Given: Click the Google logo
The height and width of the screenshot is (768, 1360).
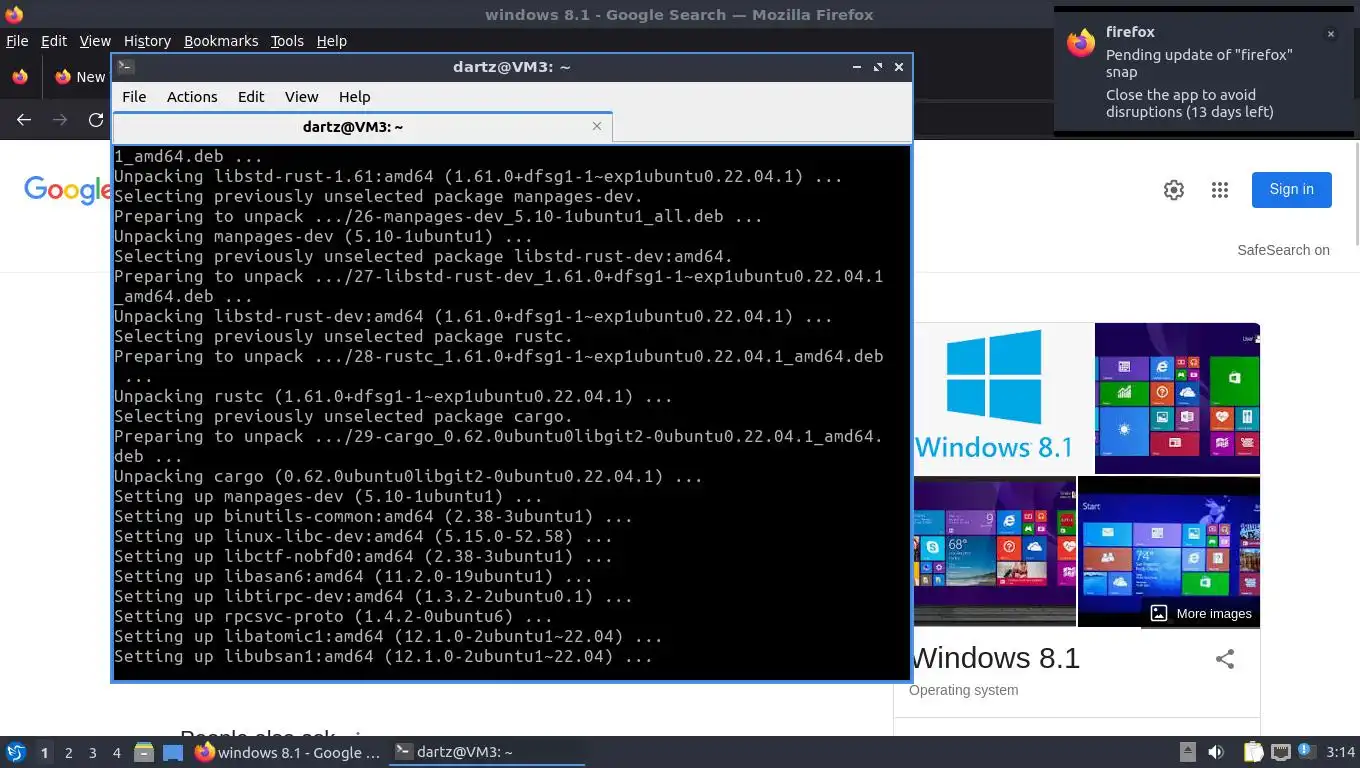Looking at the screenshot, I should click(67, 189).
